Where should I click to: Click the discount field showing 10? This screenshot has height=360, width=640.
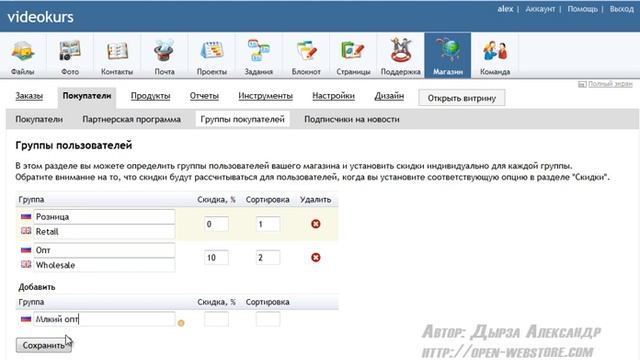pyautogui.click(x=216, y=258)
